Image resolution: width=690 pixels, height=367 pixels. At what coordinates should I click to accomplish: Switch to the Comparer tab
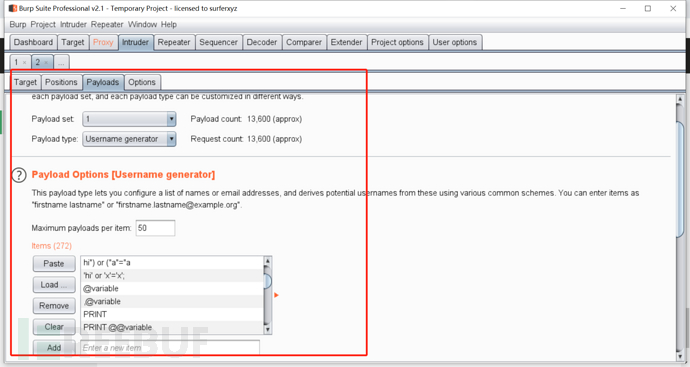coord(304,42)
